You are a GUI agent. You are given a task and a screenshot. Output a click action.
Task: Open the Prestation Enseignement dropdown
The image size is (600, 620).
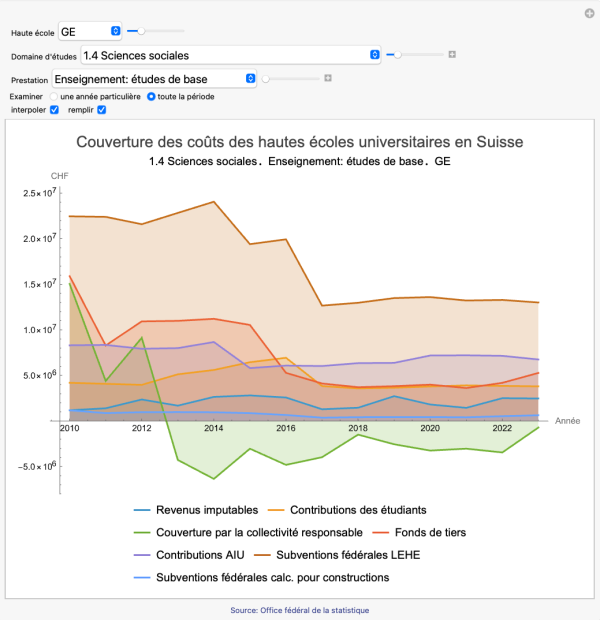coord(155,78)
